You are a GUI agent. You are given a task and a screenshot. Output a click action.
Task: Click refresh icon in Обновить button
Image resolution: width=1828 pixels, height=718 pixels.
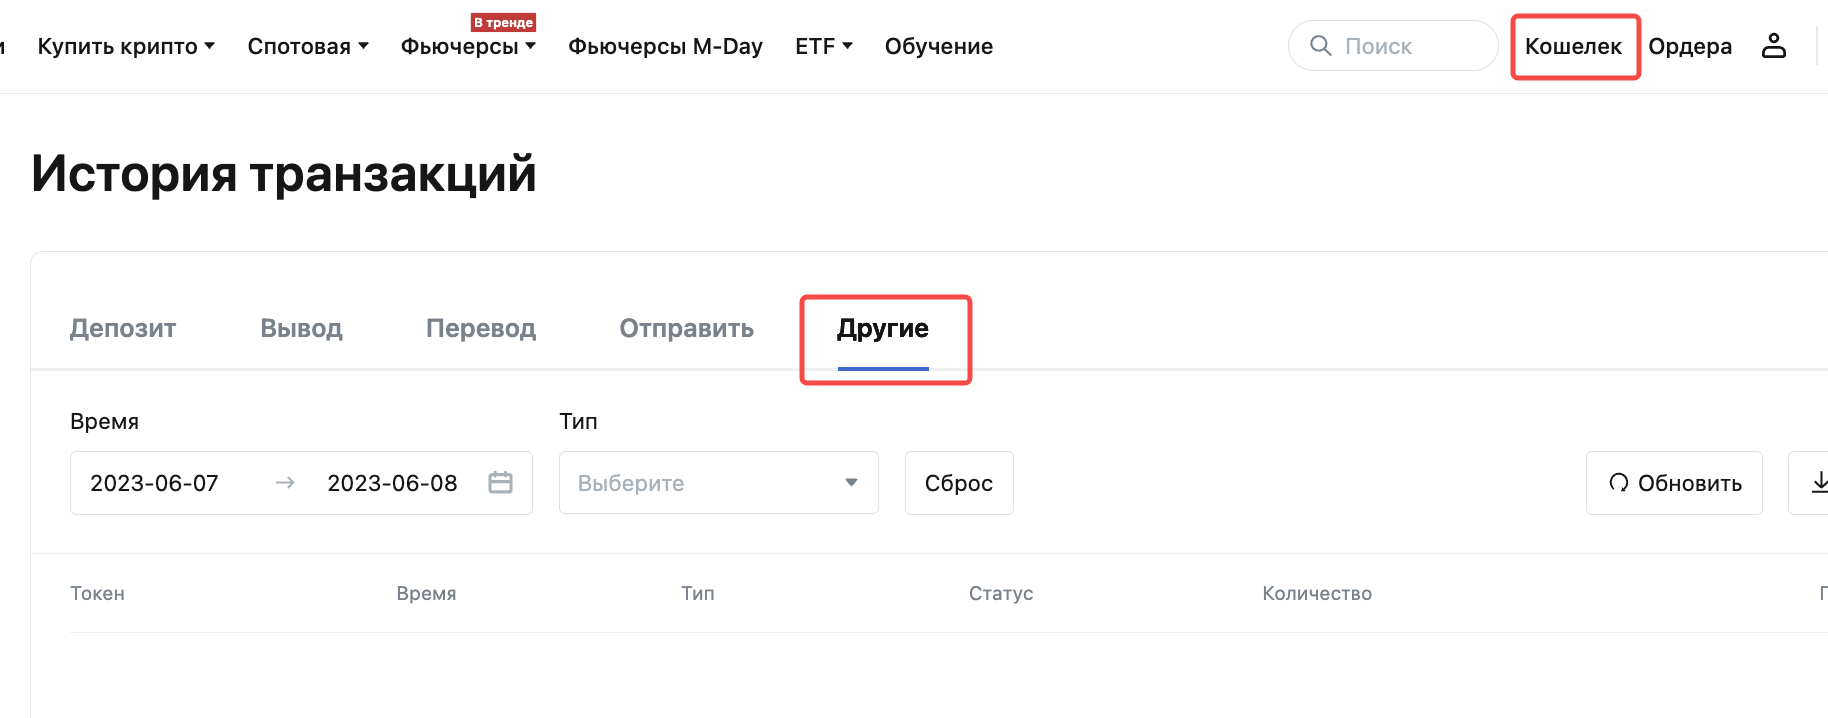point(1618,483)
